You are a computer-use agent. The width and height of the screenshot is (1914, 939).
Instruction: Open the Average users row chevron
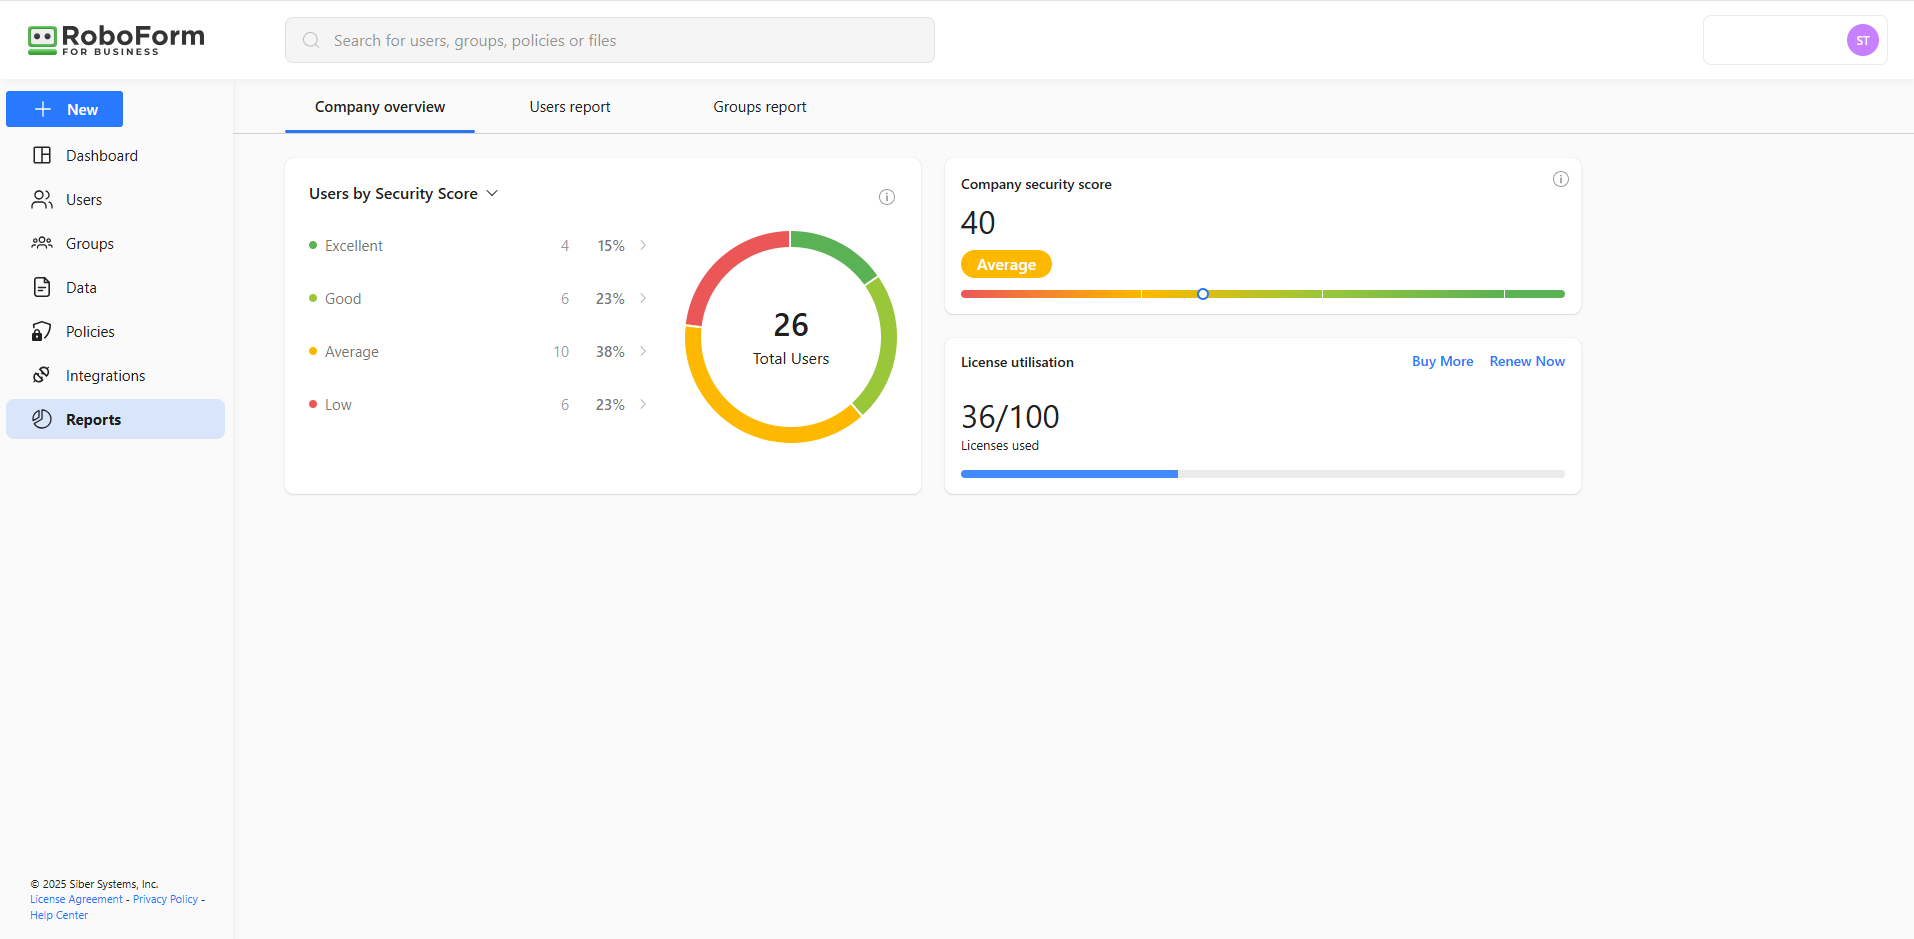click(643, 351)
